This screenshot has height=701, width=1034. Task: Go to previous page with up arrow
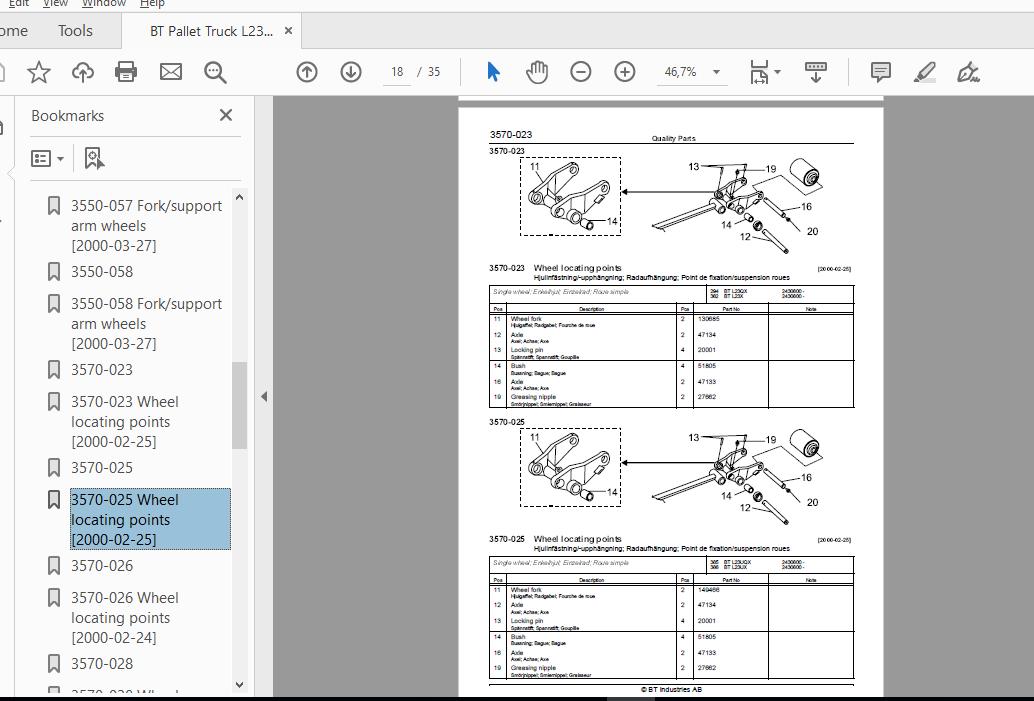point(307,72)
